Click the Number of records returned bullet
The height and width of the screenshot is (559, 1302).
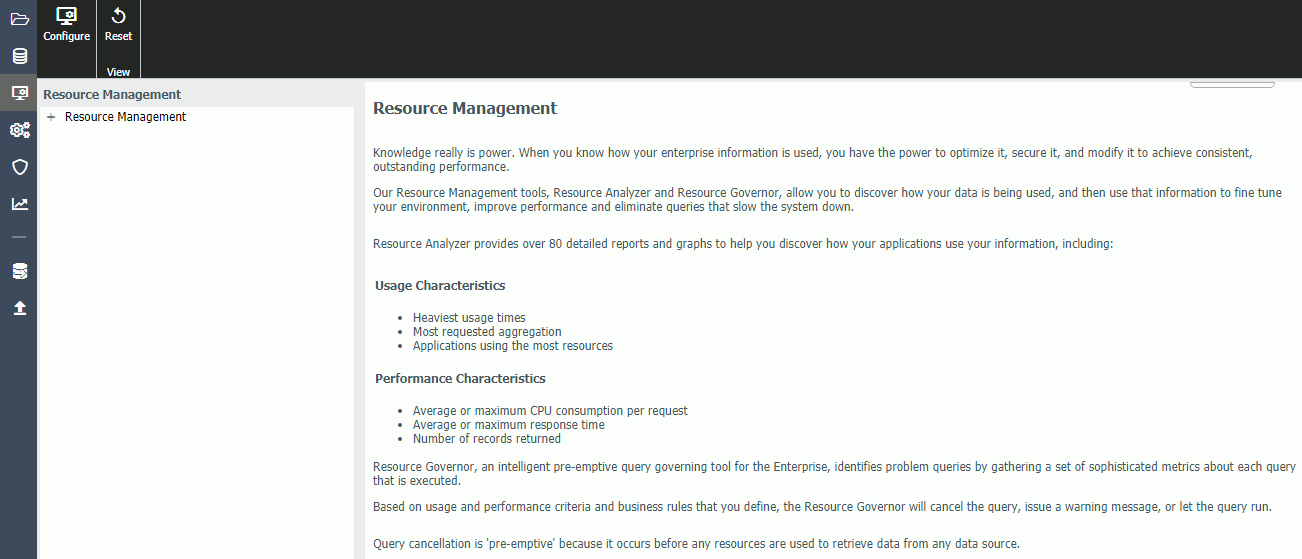[x=487, y=439]
